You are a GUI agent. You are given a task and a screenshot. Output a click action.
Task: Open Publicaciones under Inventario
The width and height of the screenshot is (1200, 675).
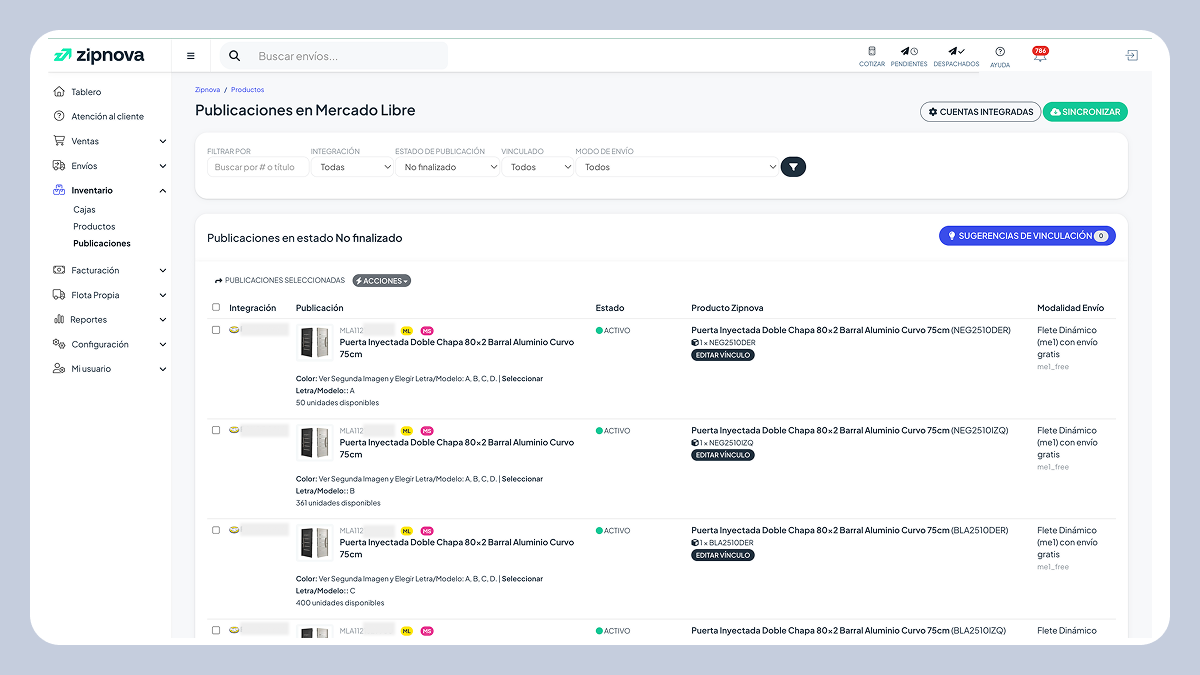[102, 243]
